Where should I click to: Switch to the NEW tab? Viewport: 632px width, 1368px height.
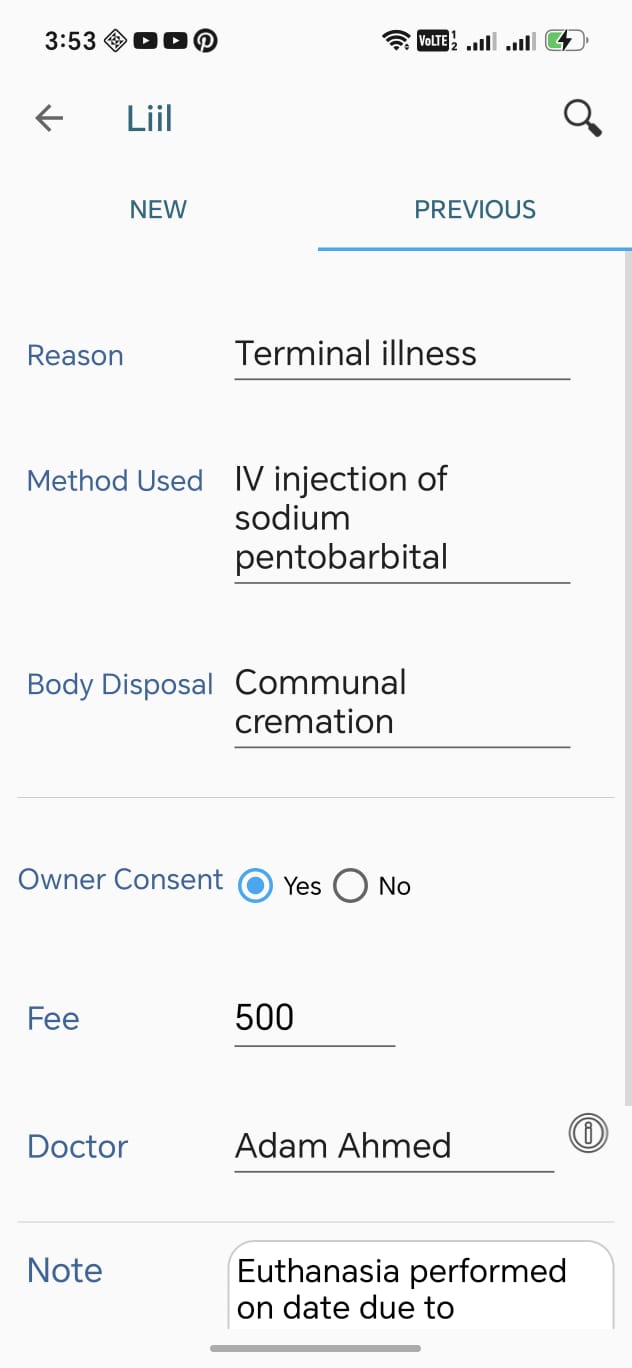158,210
